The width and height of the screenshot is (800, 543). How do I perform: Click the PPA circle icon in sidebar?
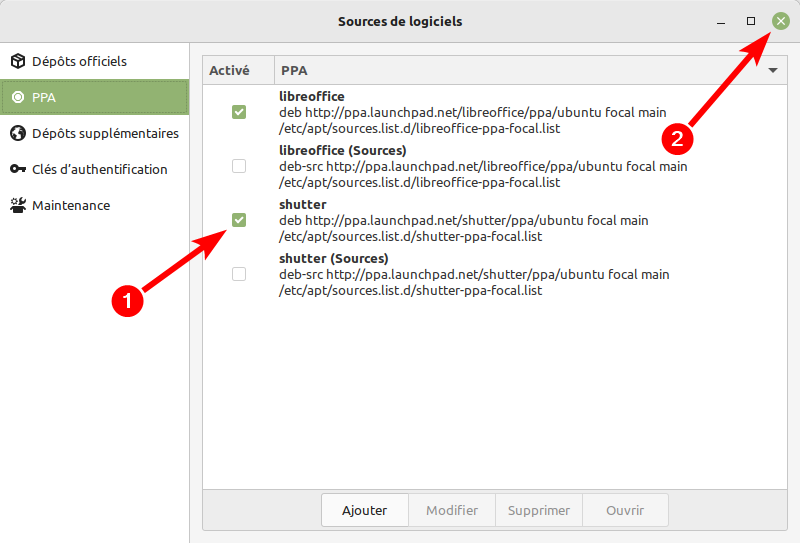18,97
